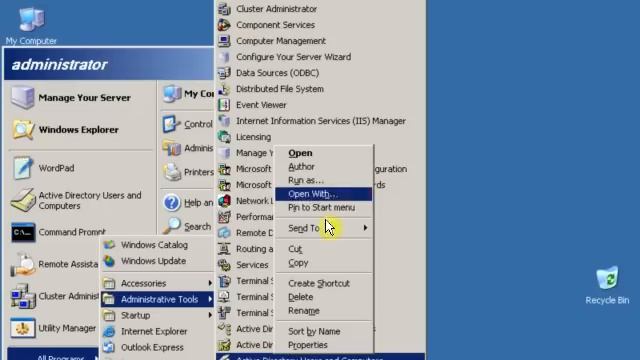Open the Remote Assistance shortcut
The height and width of the screenshot is (360, 640).
coord(54,264)
